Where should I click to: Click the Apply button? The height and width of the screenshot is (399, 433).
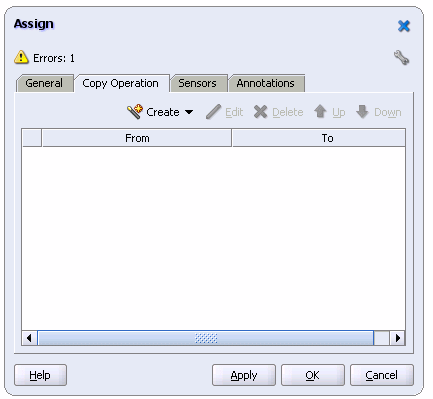click(x=244, y=375)
